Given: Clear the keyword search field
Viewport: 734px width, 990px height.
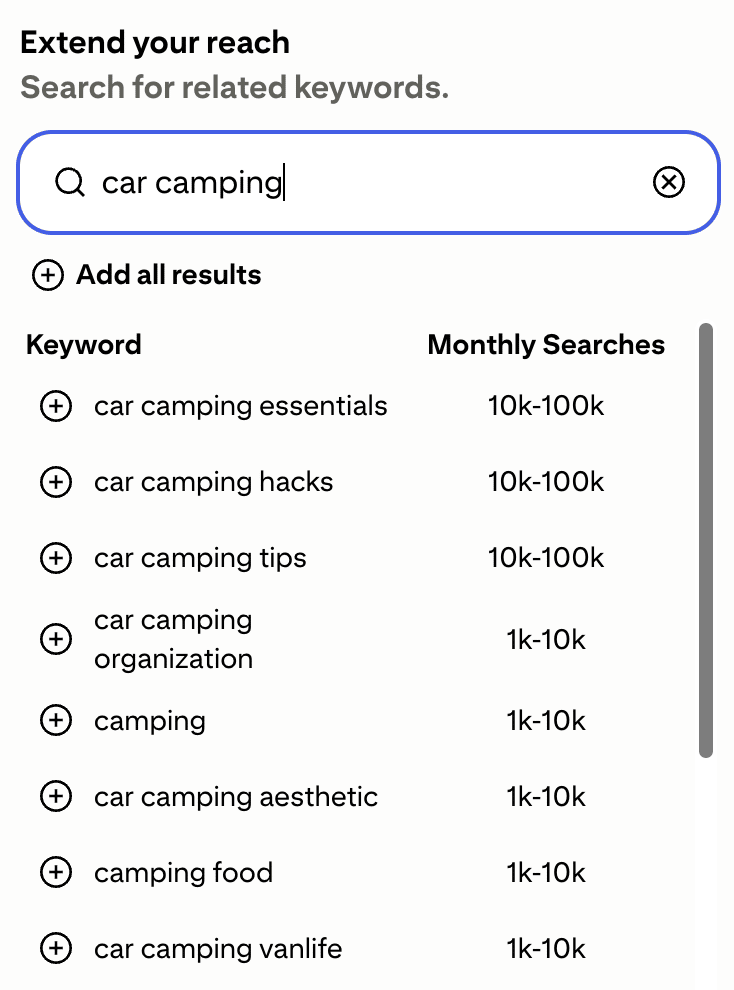Looking at the screenshot, I should tap(669, 183).
